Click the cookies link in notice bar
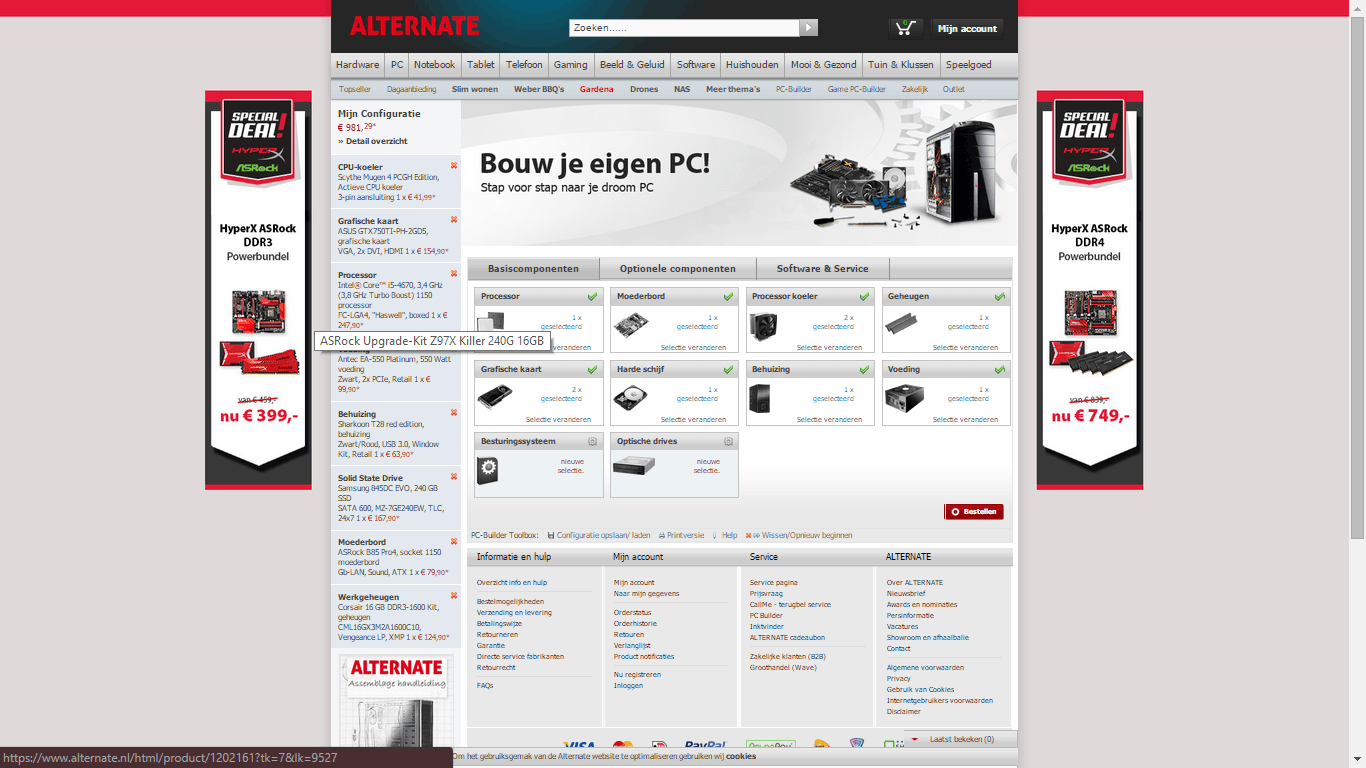Screen dimensions: 1366x768 [741, 757]
